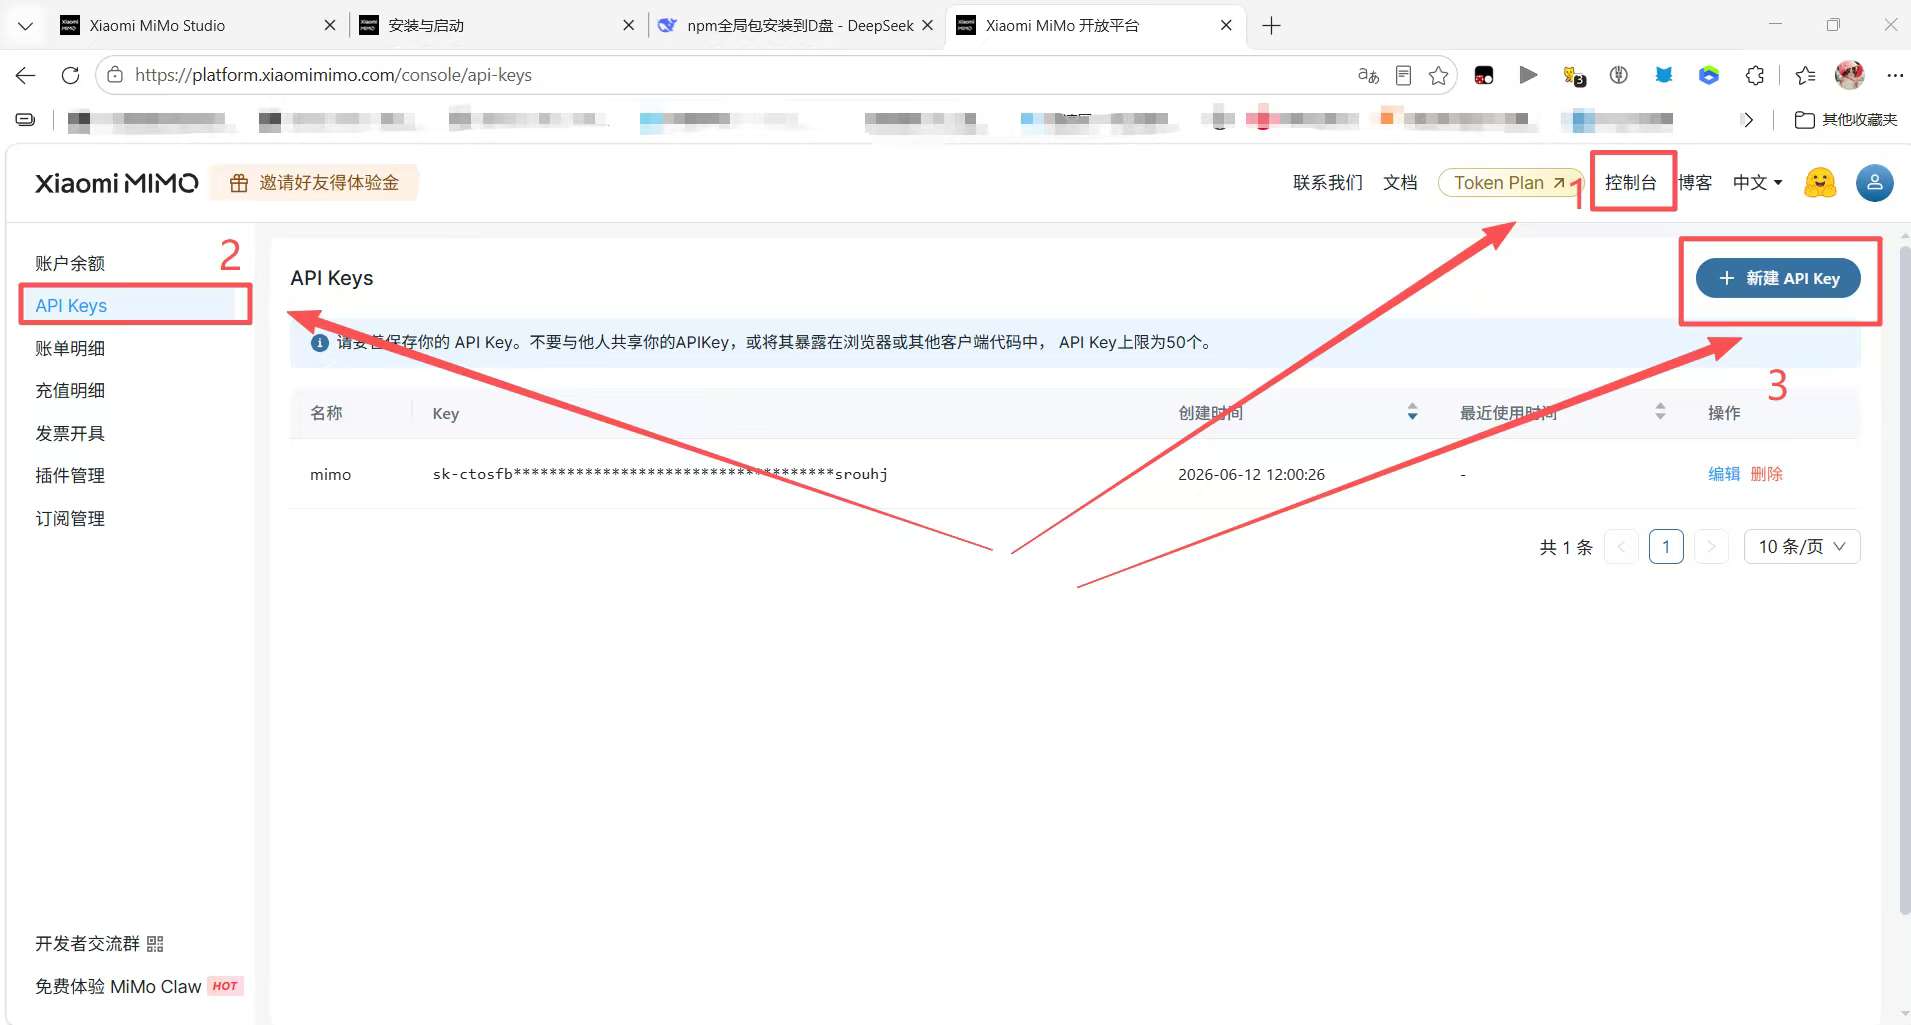
Task: Open 插件管理 in sidebar
Action: point(70,476)
